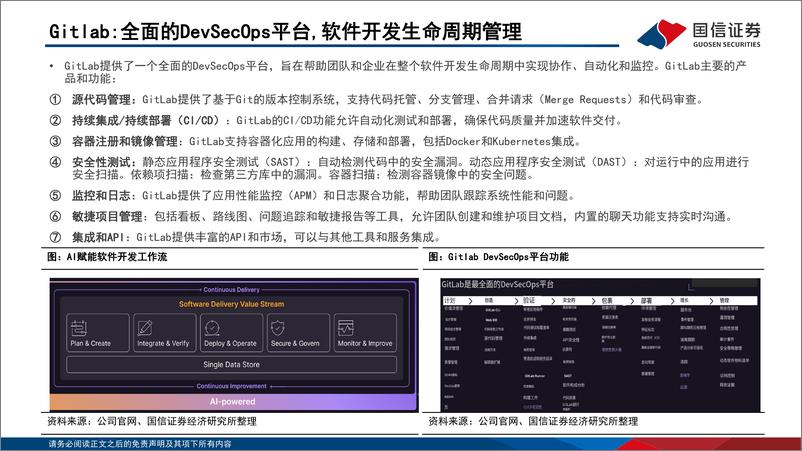802x451 pixels.
Task: Open the 安全的 stage tab
Action: click(569, 301)
